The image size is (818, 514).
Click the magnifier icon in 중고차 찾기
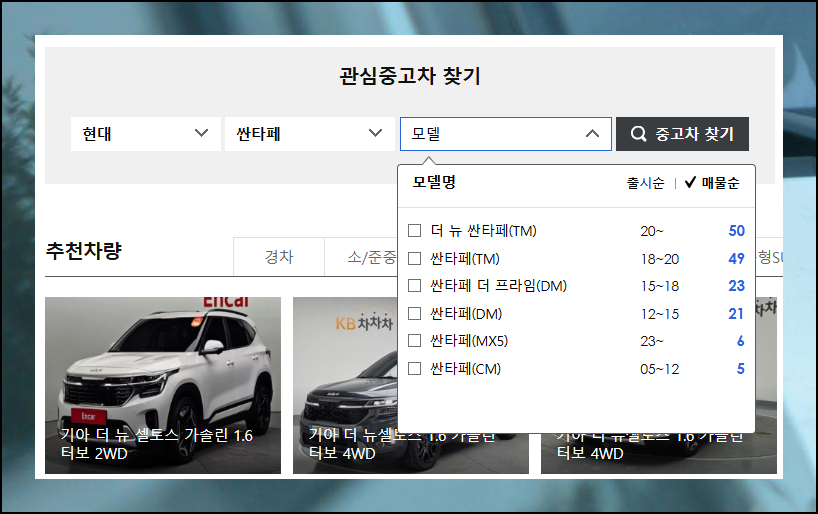(x=638, y=134)
